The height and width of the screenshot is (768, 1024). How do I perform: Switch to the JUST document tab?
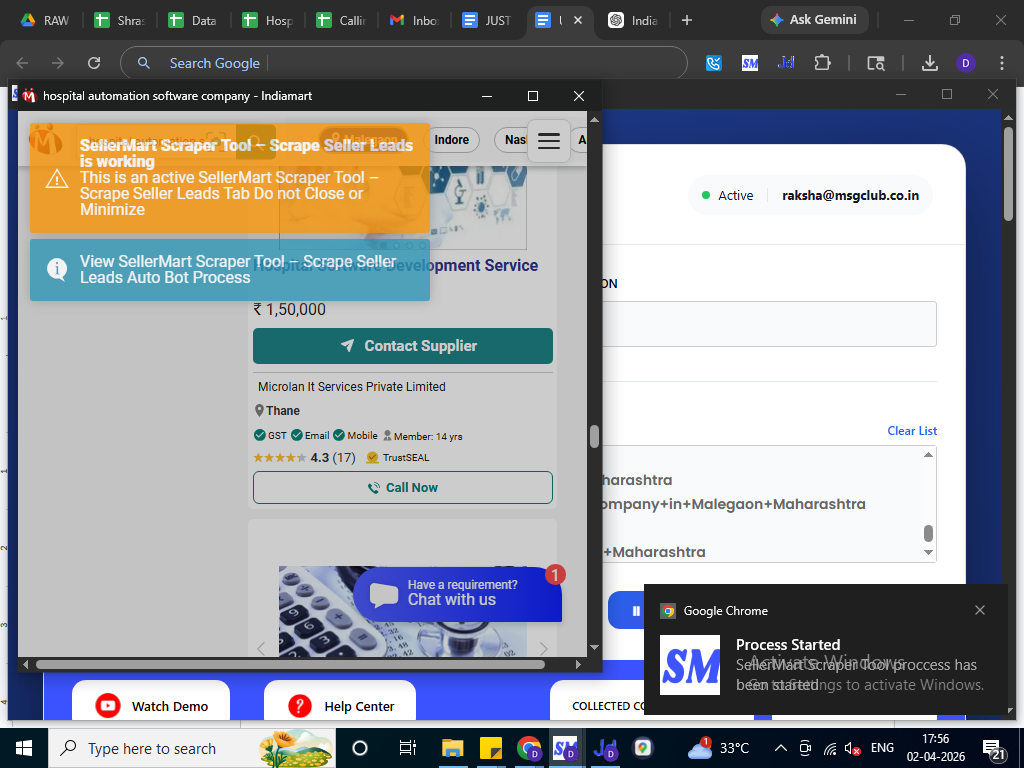click(487, 20)
